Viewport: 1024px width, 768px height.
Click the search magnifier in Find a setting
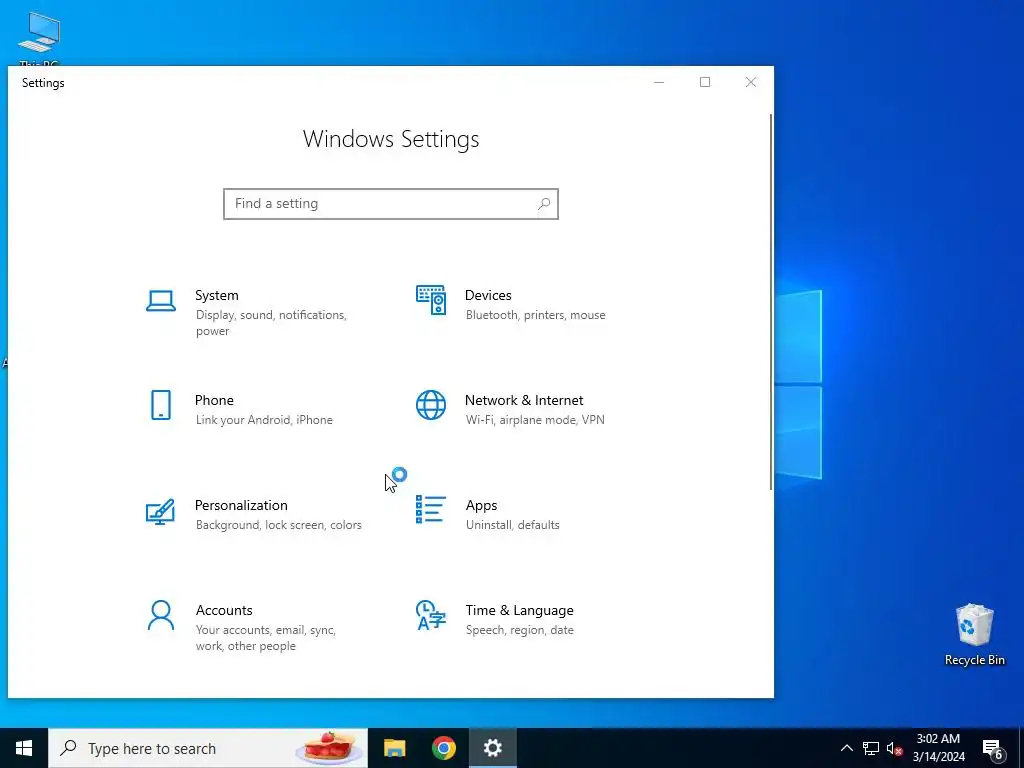coord(543,204)
